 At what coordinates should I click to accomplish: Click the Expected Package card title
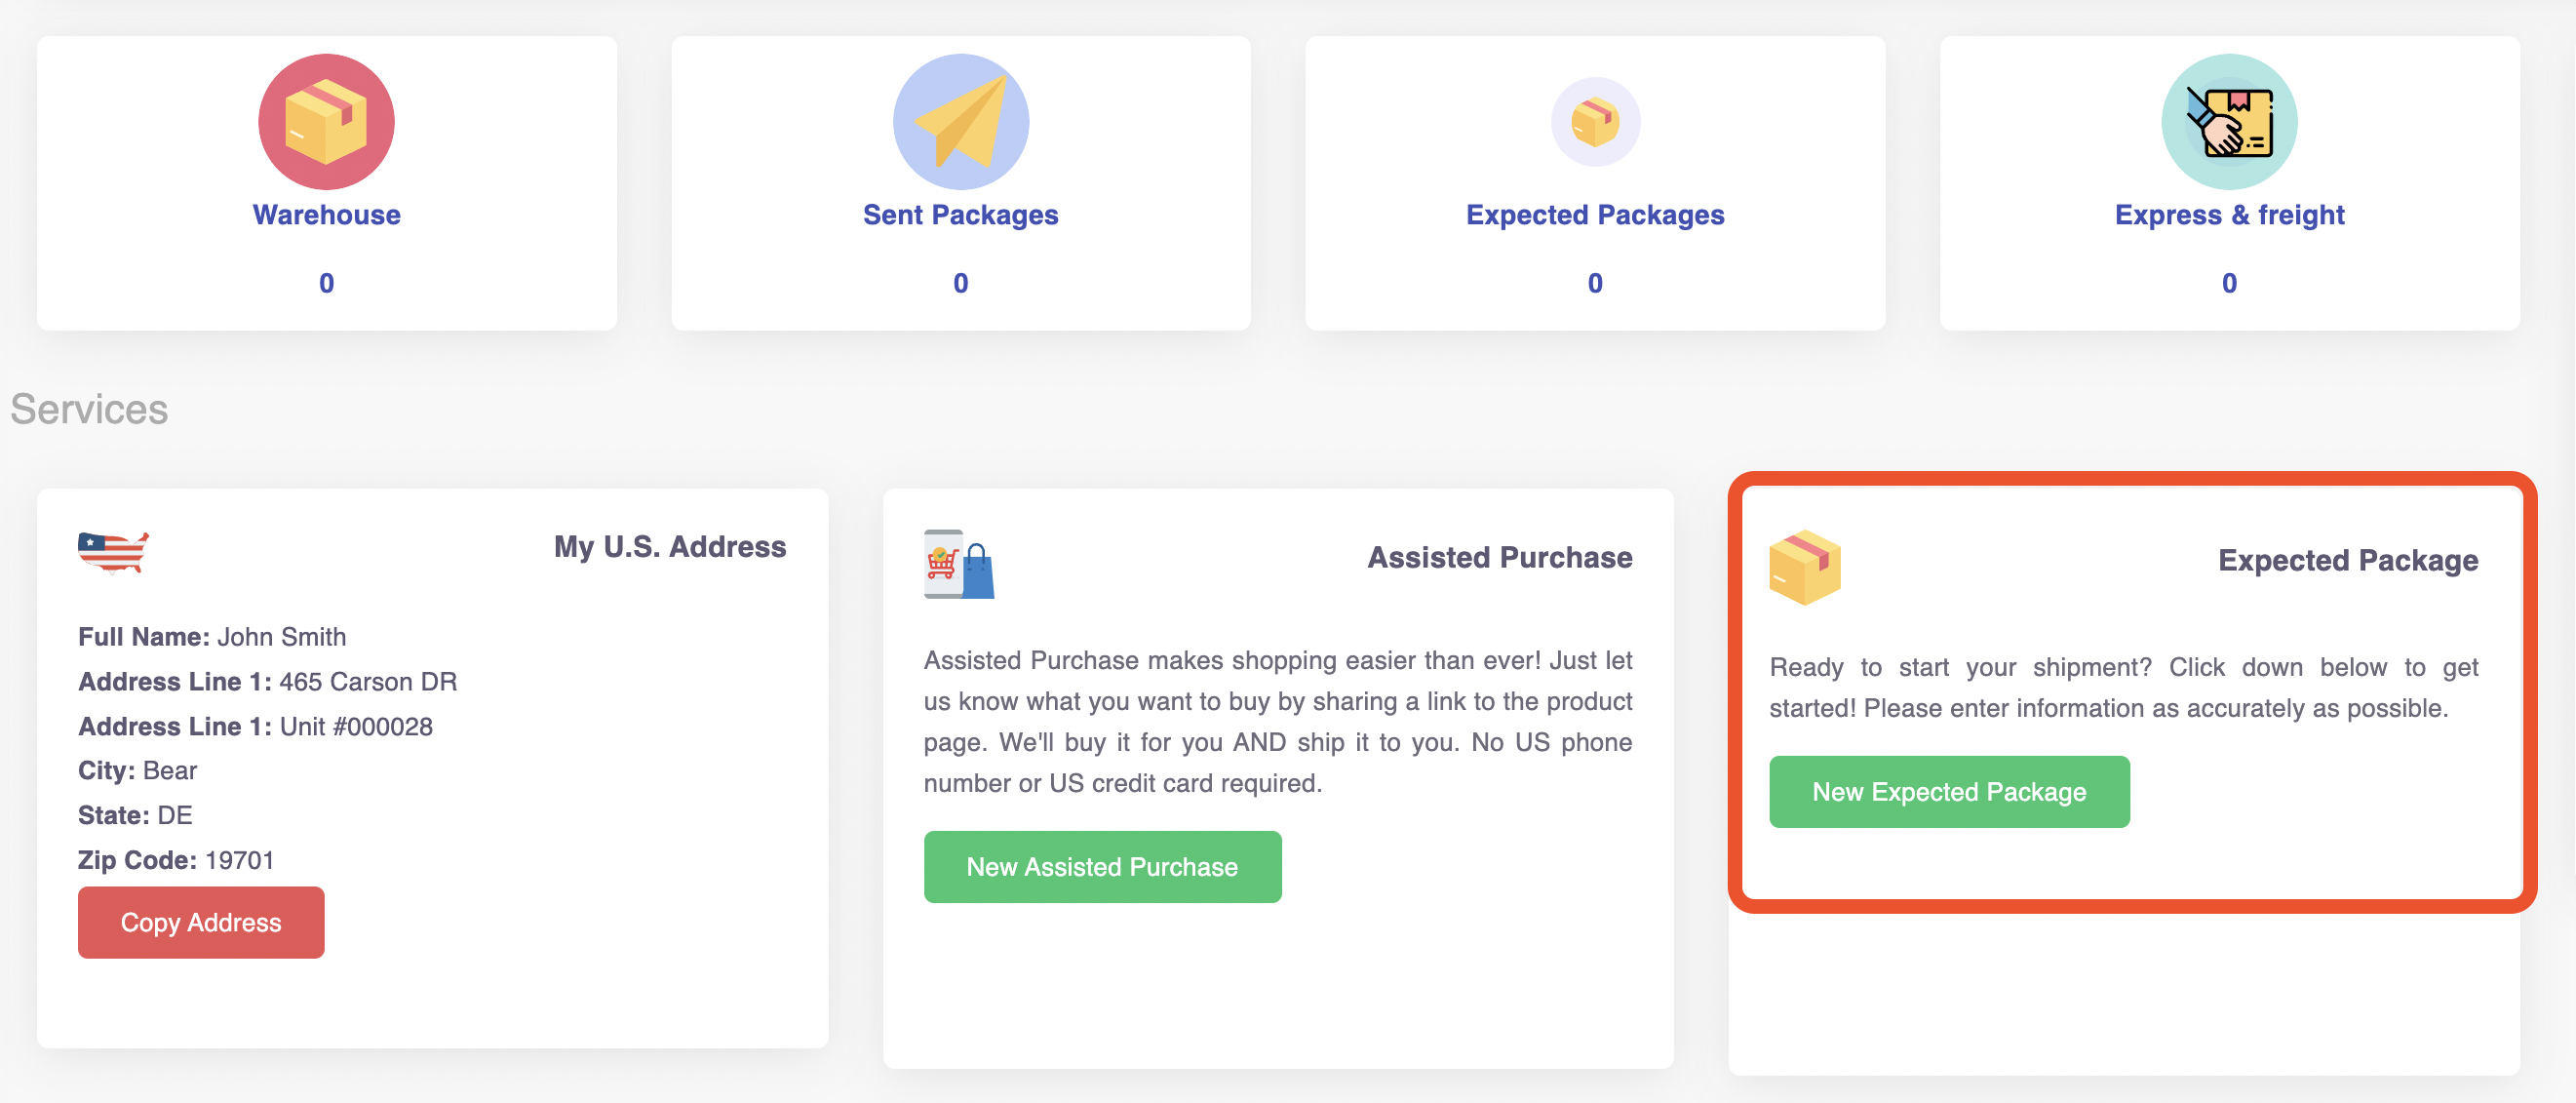[x=2348, y=560]
